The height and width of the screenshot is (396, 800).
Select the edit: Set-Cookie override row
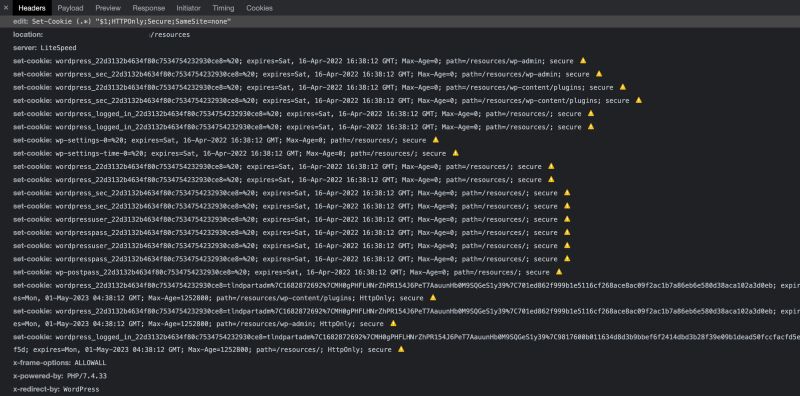(x=400, y=21)
